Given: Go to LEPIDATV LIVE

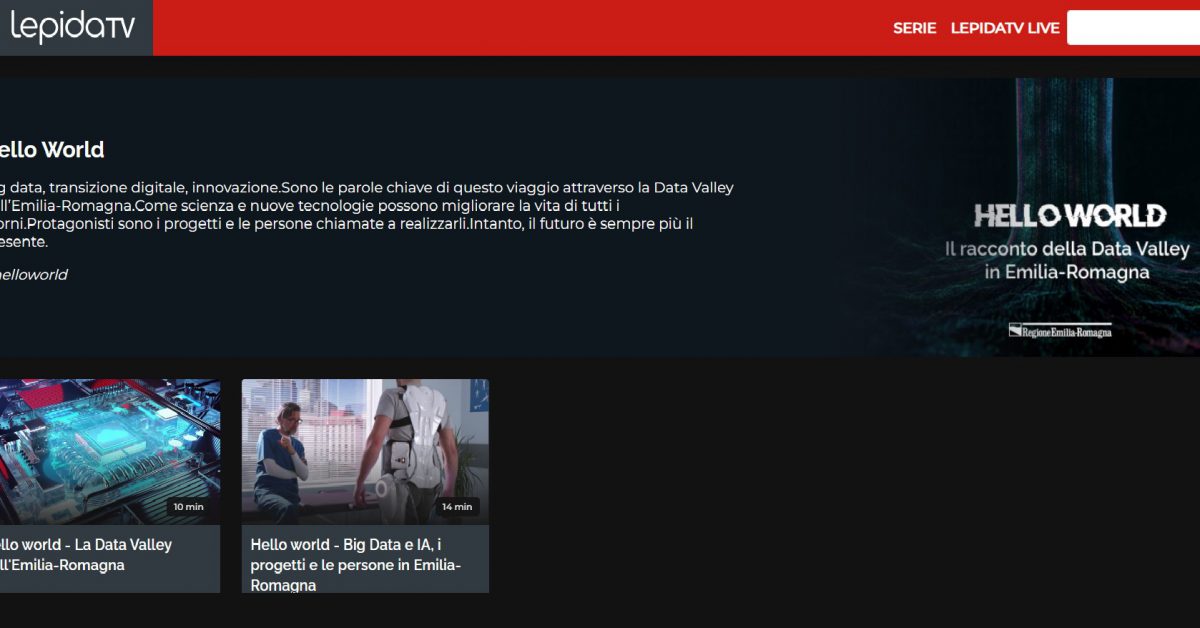Looking at the screenshot, I should coord(1005,28).
